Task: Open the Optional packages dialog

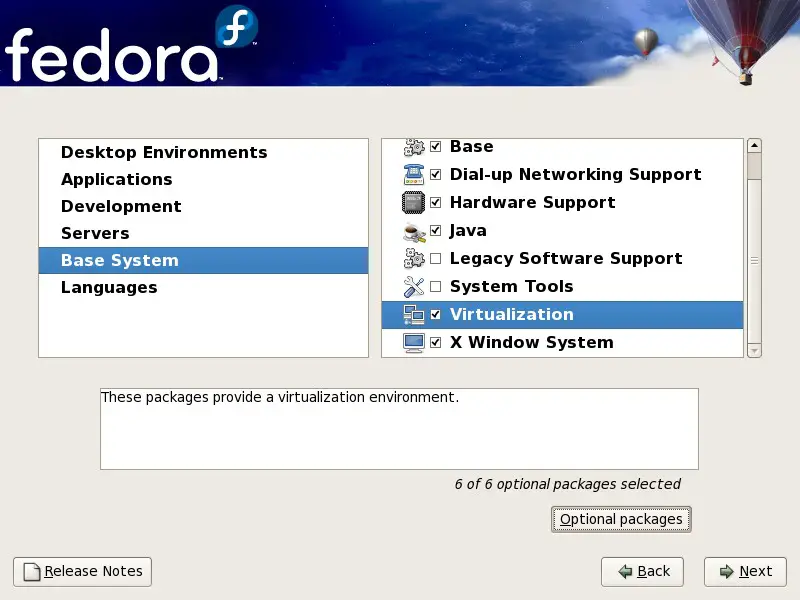Action: coord(621,519)
